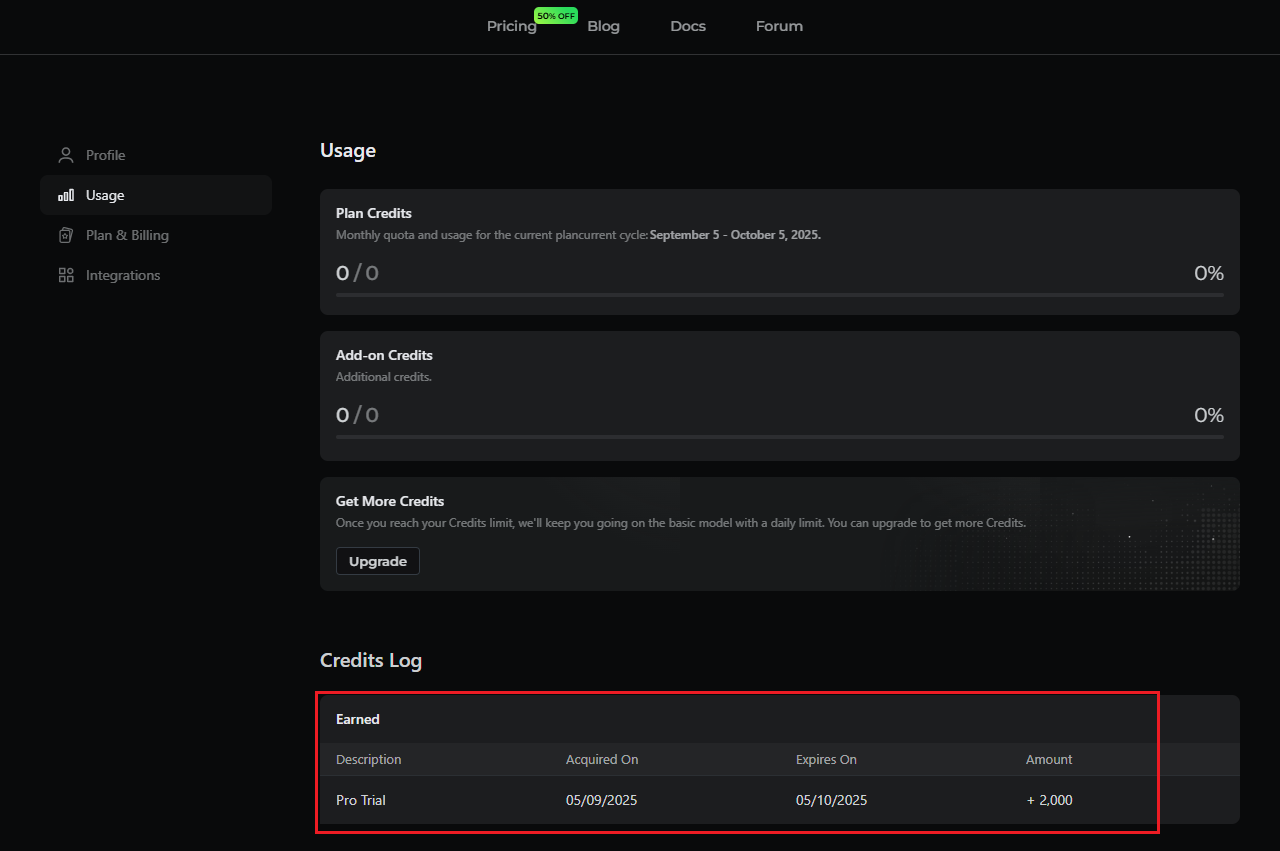
Task: Click the Description column header
Action: point(369,760)
